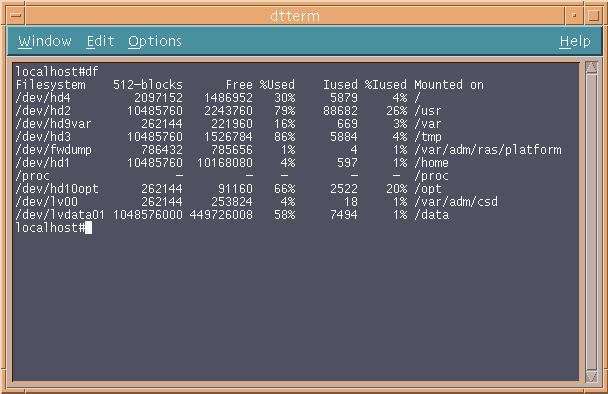Click the '86%' used value
The image size is (608, 394).
(285, 137)
